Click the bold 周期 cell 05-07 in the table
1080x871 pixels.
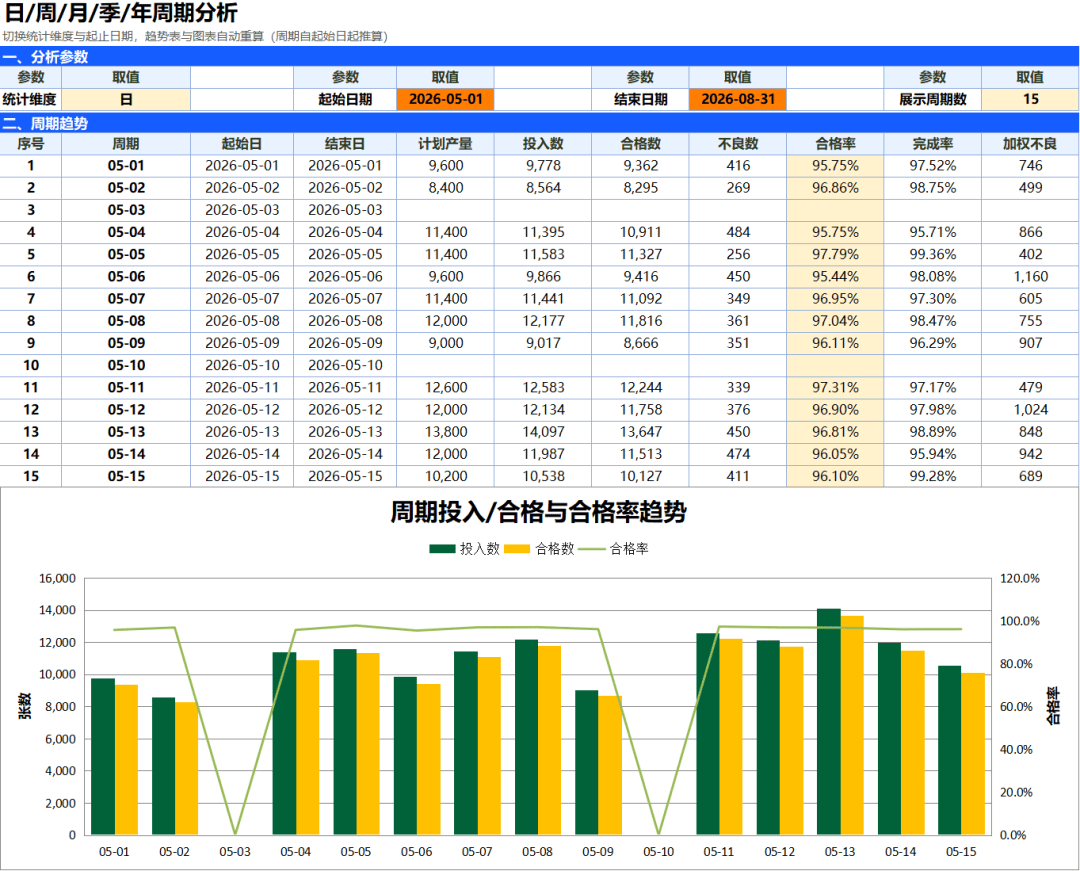click(x=125, y=299)
